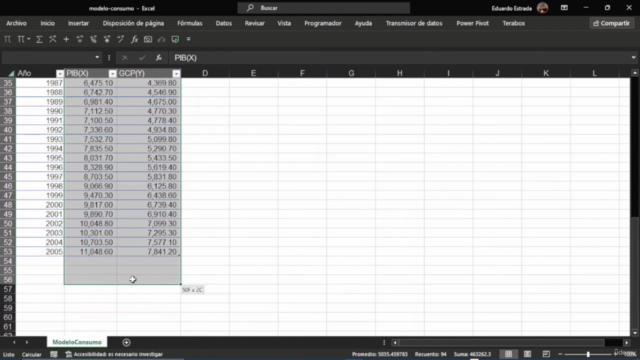This screenshot has width=640, height=360.
Task: Click the Compartir button
Action: [611, 23]
